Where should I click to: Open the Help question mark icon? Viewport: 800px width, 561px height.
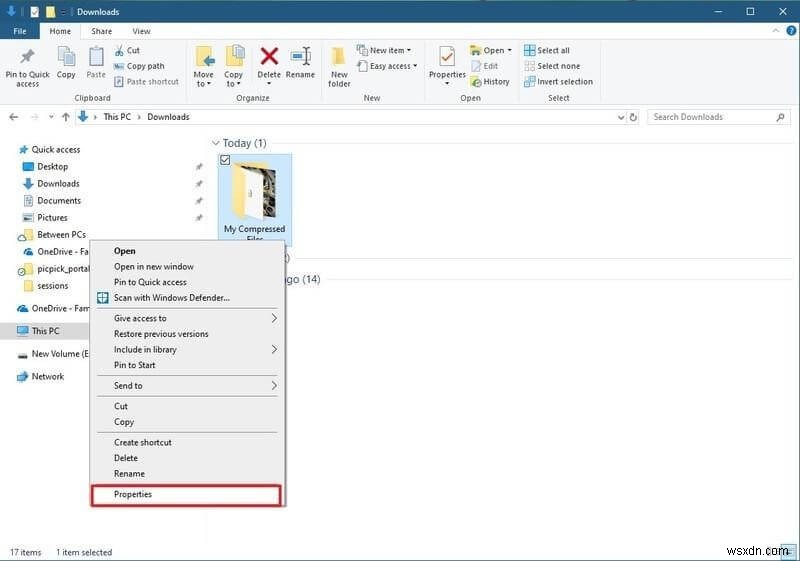[791, 31]
